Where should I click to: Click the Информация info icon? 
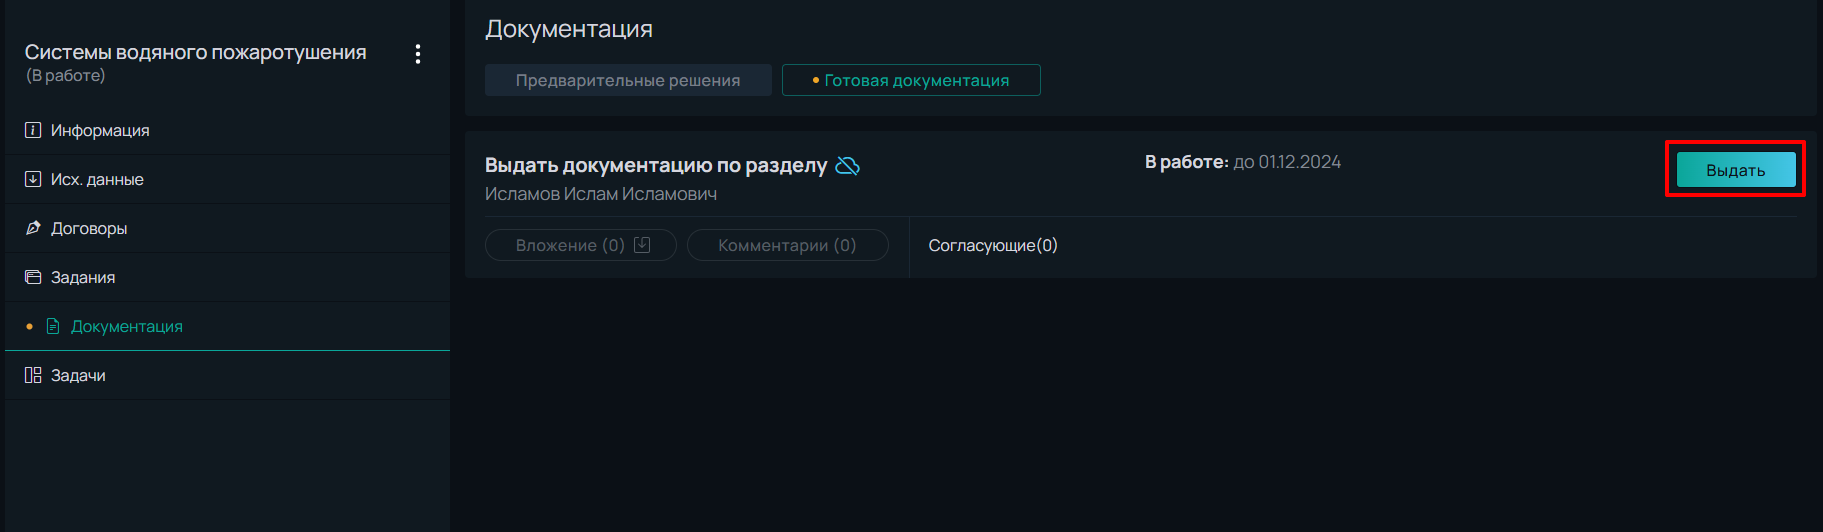tap(33, 130)
